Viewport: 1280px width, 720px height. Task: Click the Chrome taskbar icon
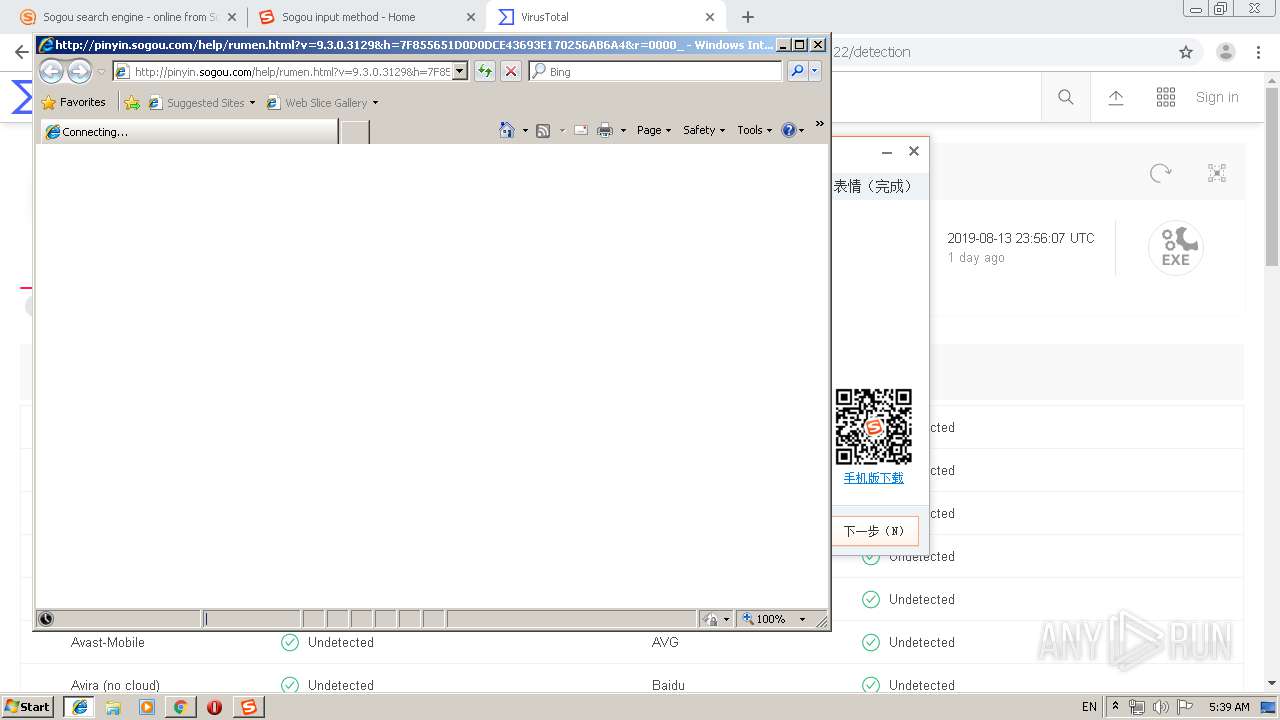point(180,707)
